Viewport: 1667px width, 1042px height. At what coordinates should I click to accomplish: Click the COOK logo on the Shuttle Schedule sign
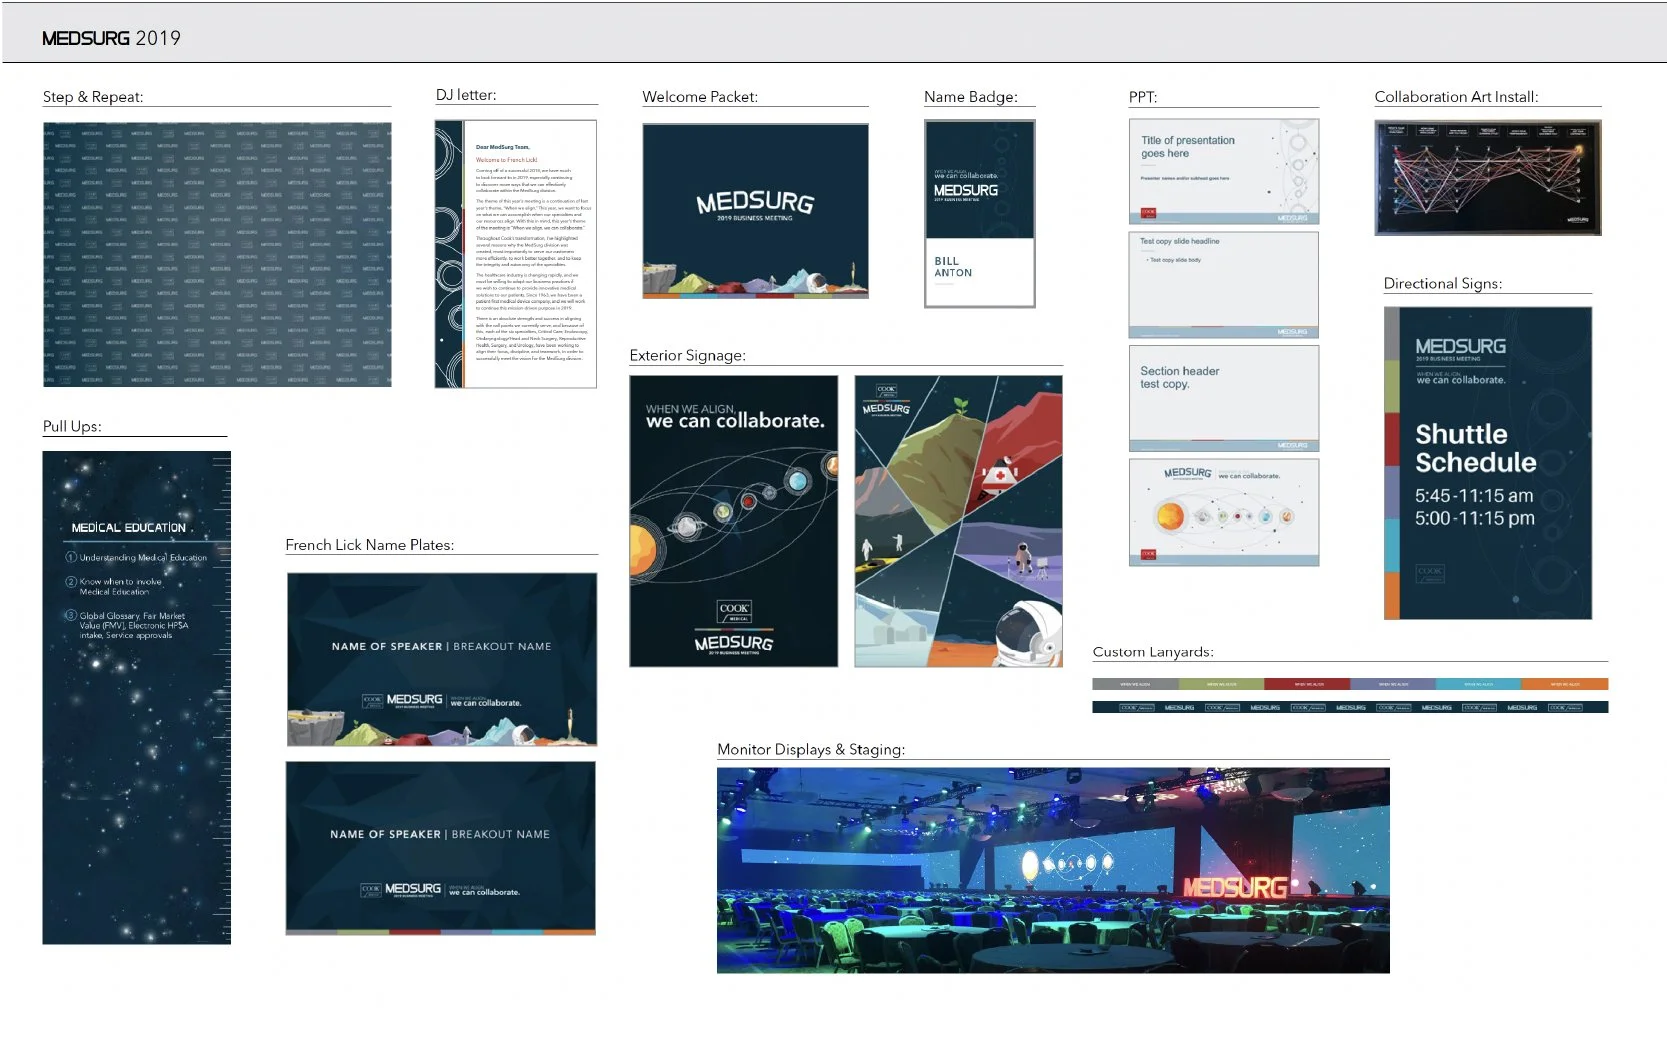coord(1430,573)
